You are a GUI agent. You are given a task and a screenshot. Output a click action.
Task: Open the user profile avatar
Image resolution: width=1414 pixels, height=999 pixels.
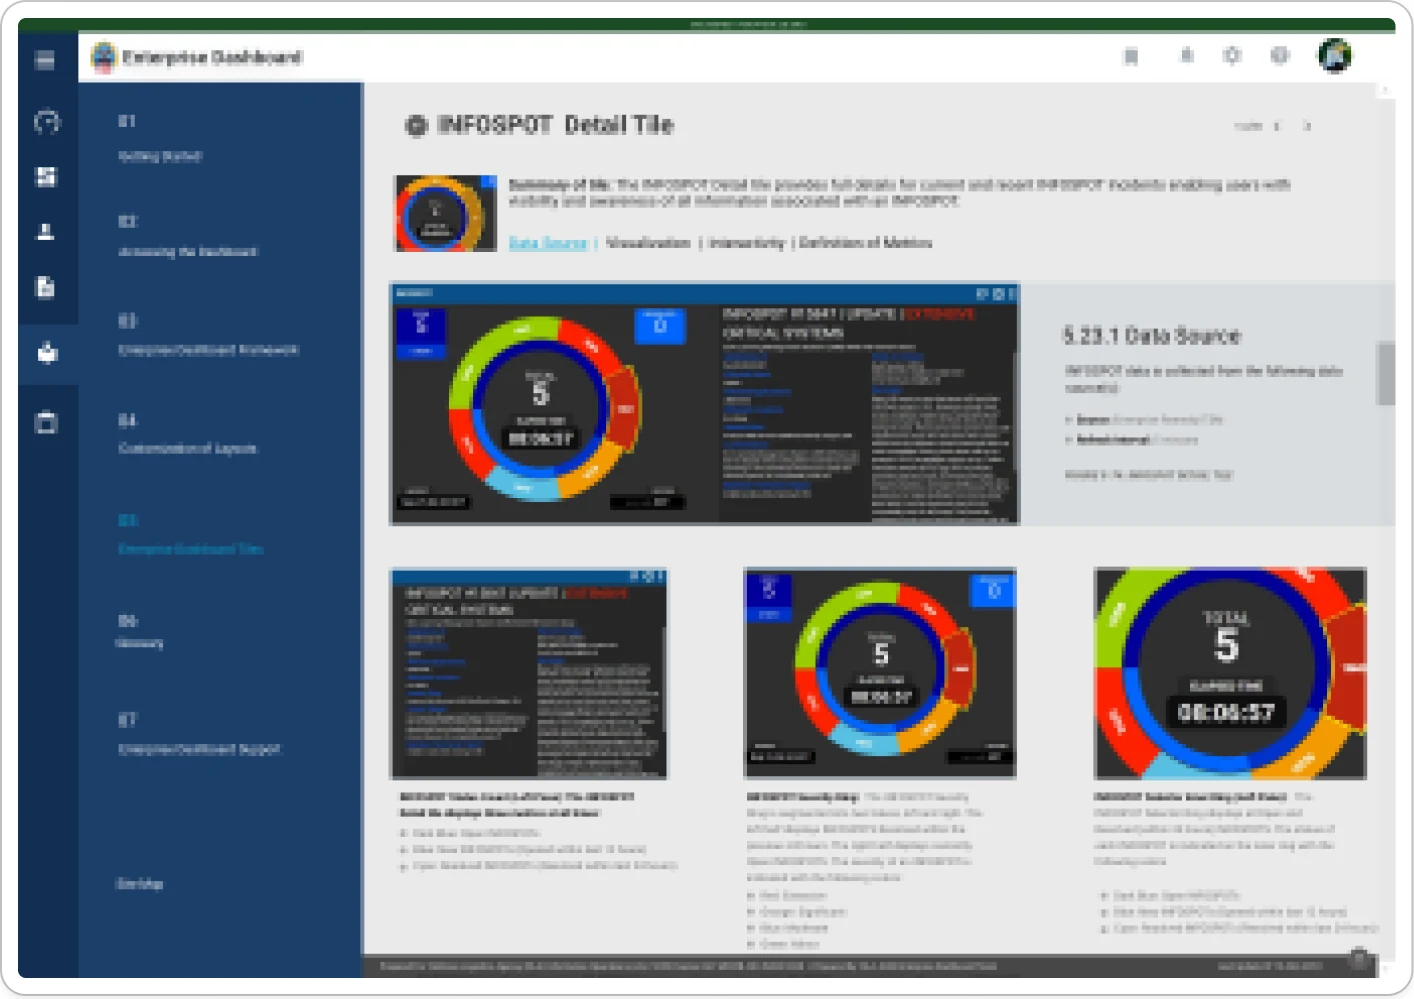point(1335,56)
